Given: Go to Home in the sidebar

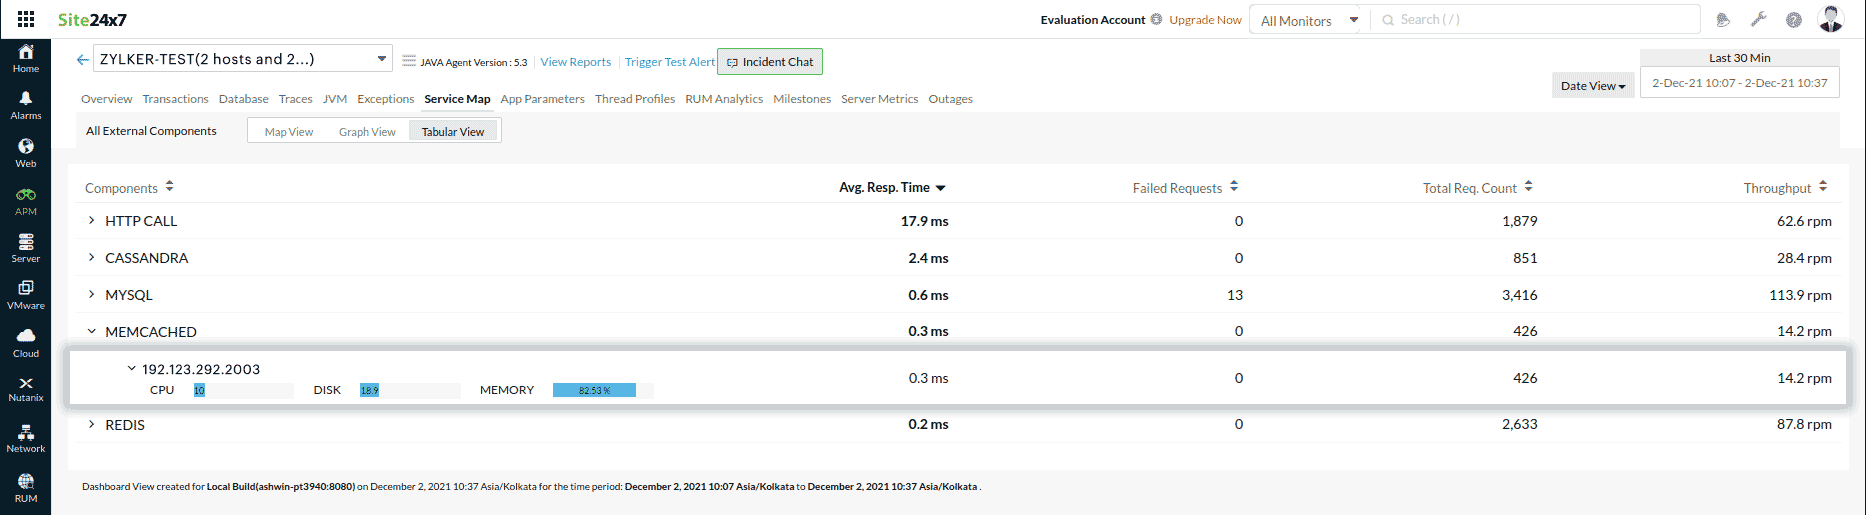Looking at the screenshot, I should (26, 58).
